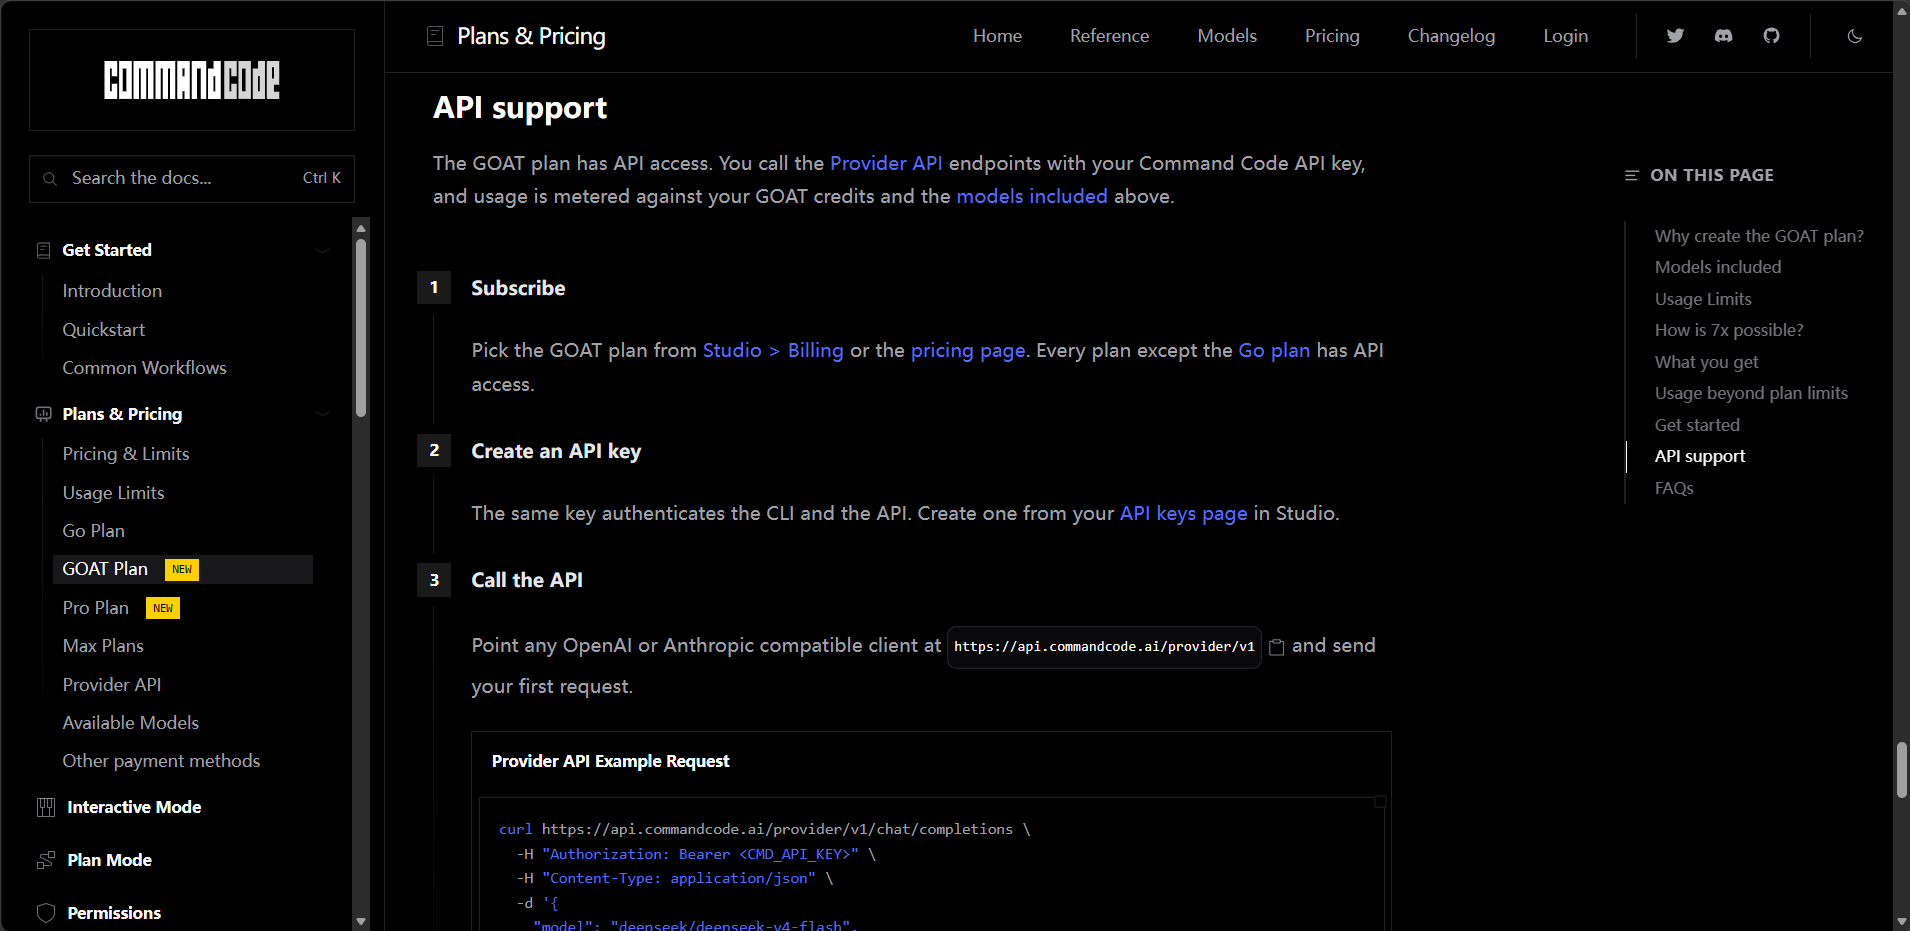The height and width of the screenshot is (931, 1910).
Task: Open the Discord community link
Action: tap(1723, 36)
